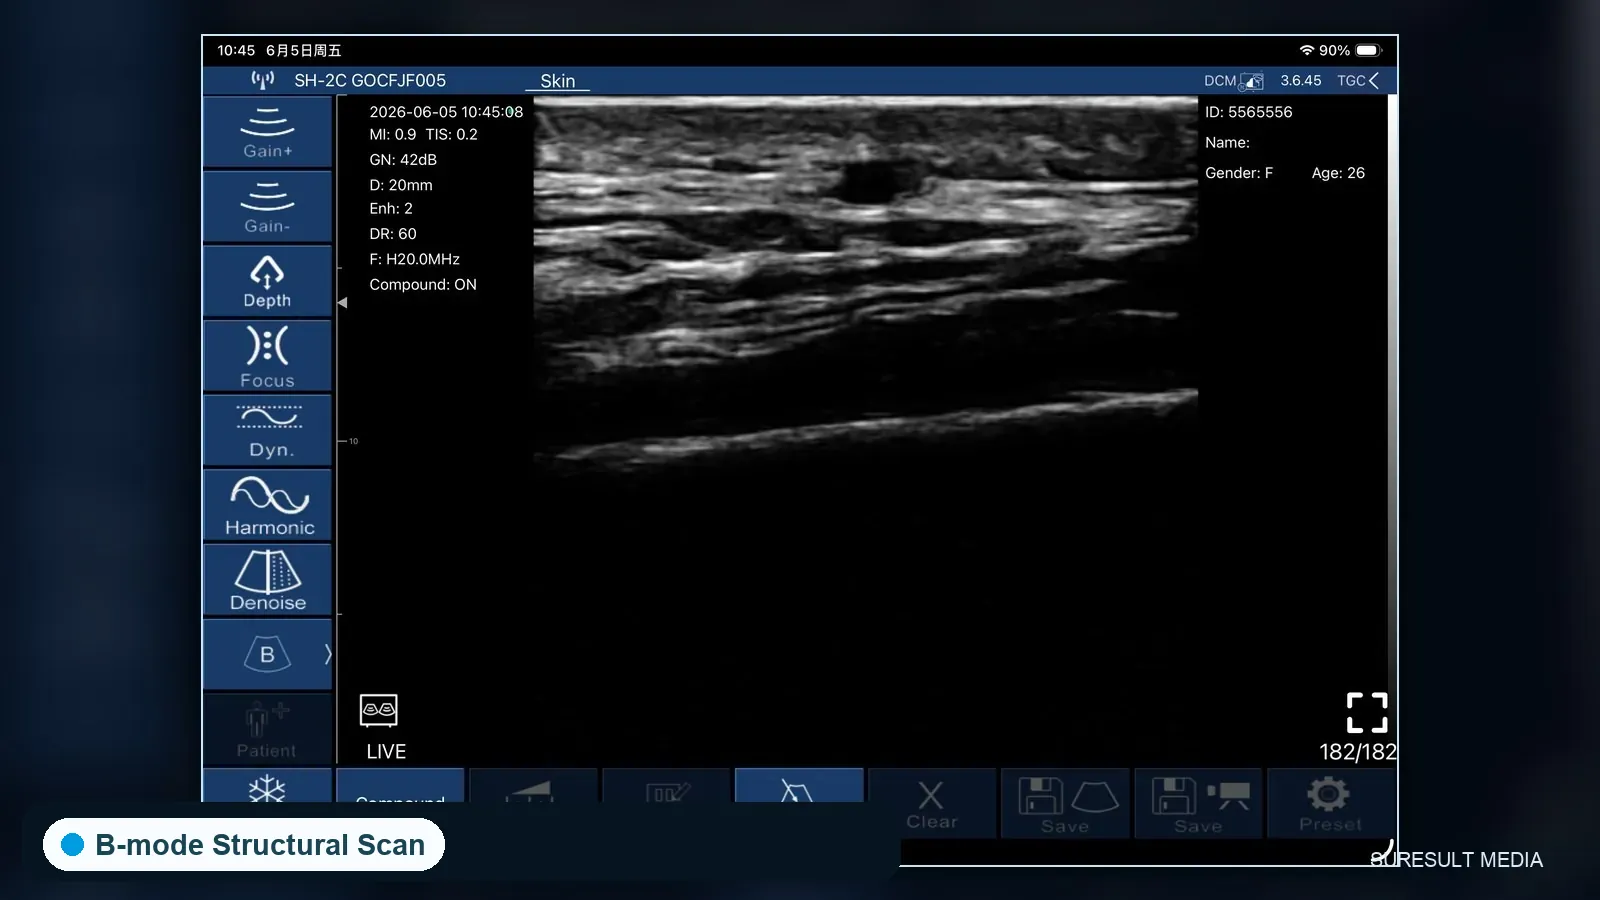1600x900 pixels.
Task: Click the Gender: F label
Action: pyautogui.click(x=1239, y=173)
